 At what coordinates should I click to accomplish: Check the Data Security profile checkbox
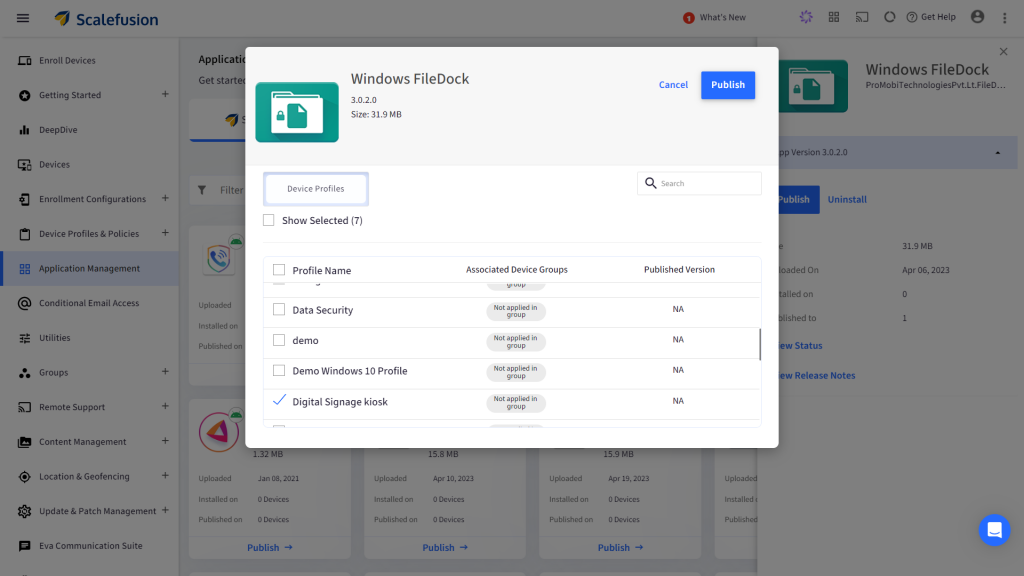279,310
